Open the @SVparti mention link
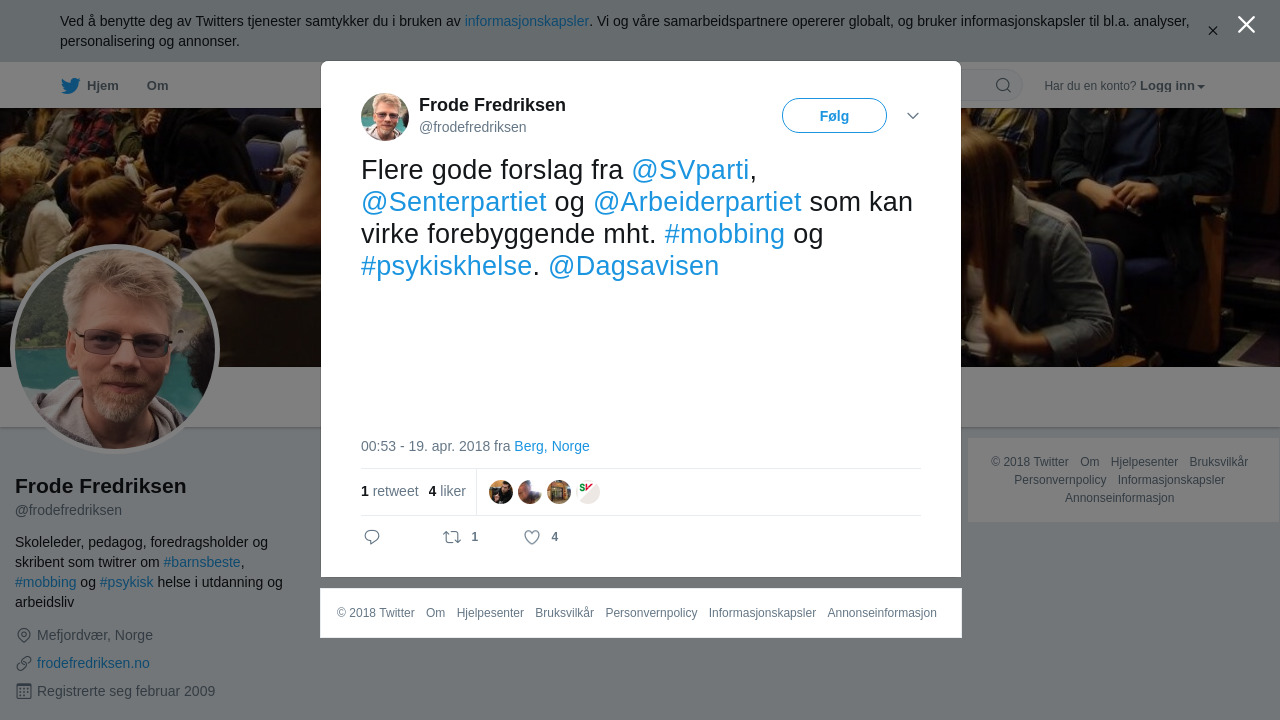The height and width of the screenshot is (720, 1280). (x=690, y=170)
